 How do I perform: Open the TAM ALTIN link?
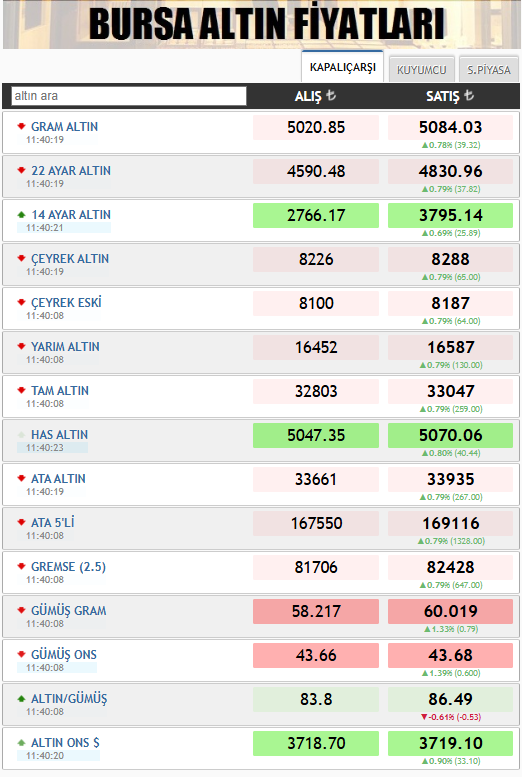pyautogui.click(x=60, y=390)
